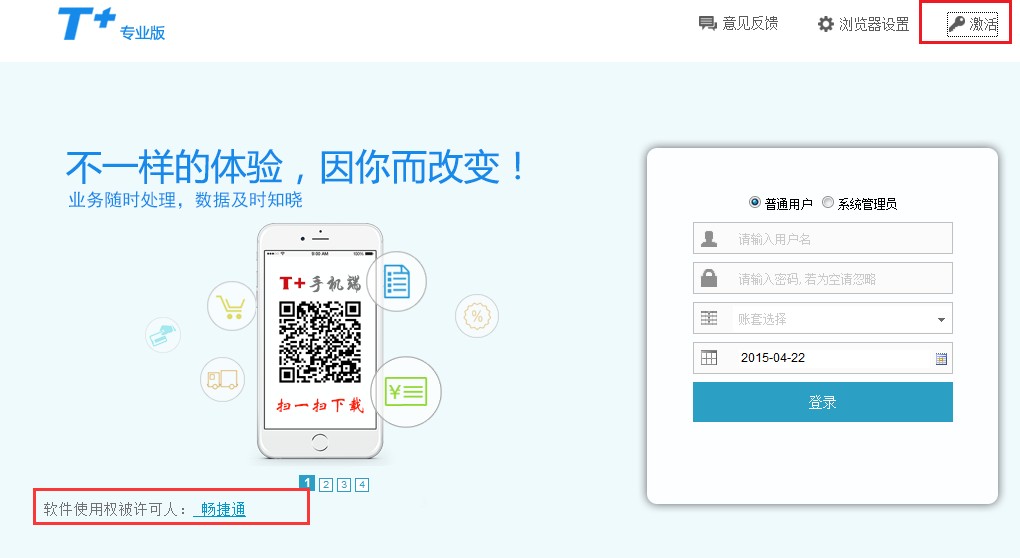Open the calendar picker icon
The width and height of the screenshot is (1020, 558).
pyautogui.click(x=941, y=358)
